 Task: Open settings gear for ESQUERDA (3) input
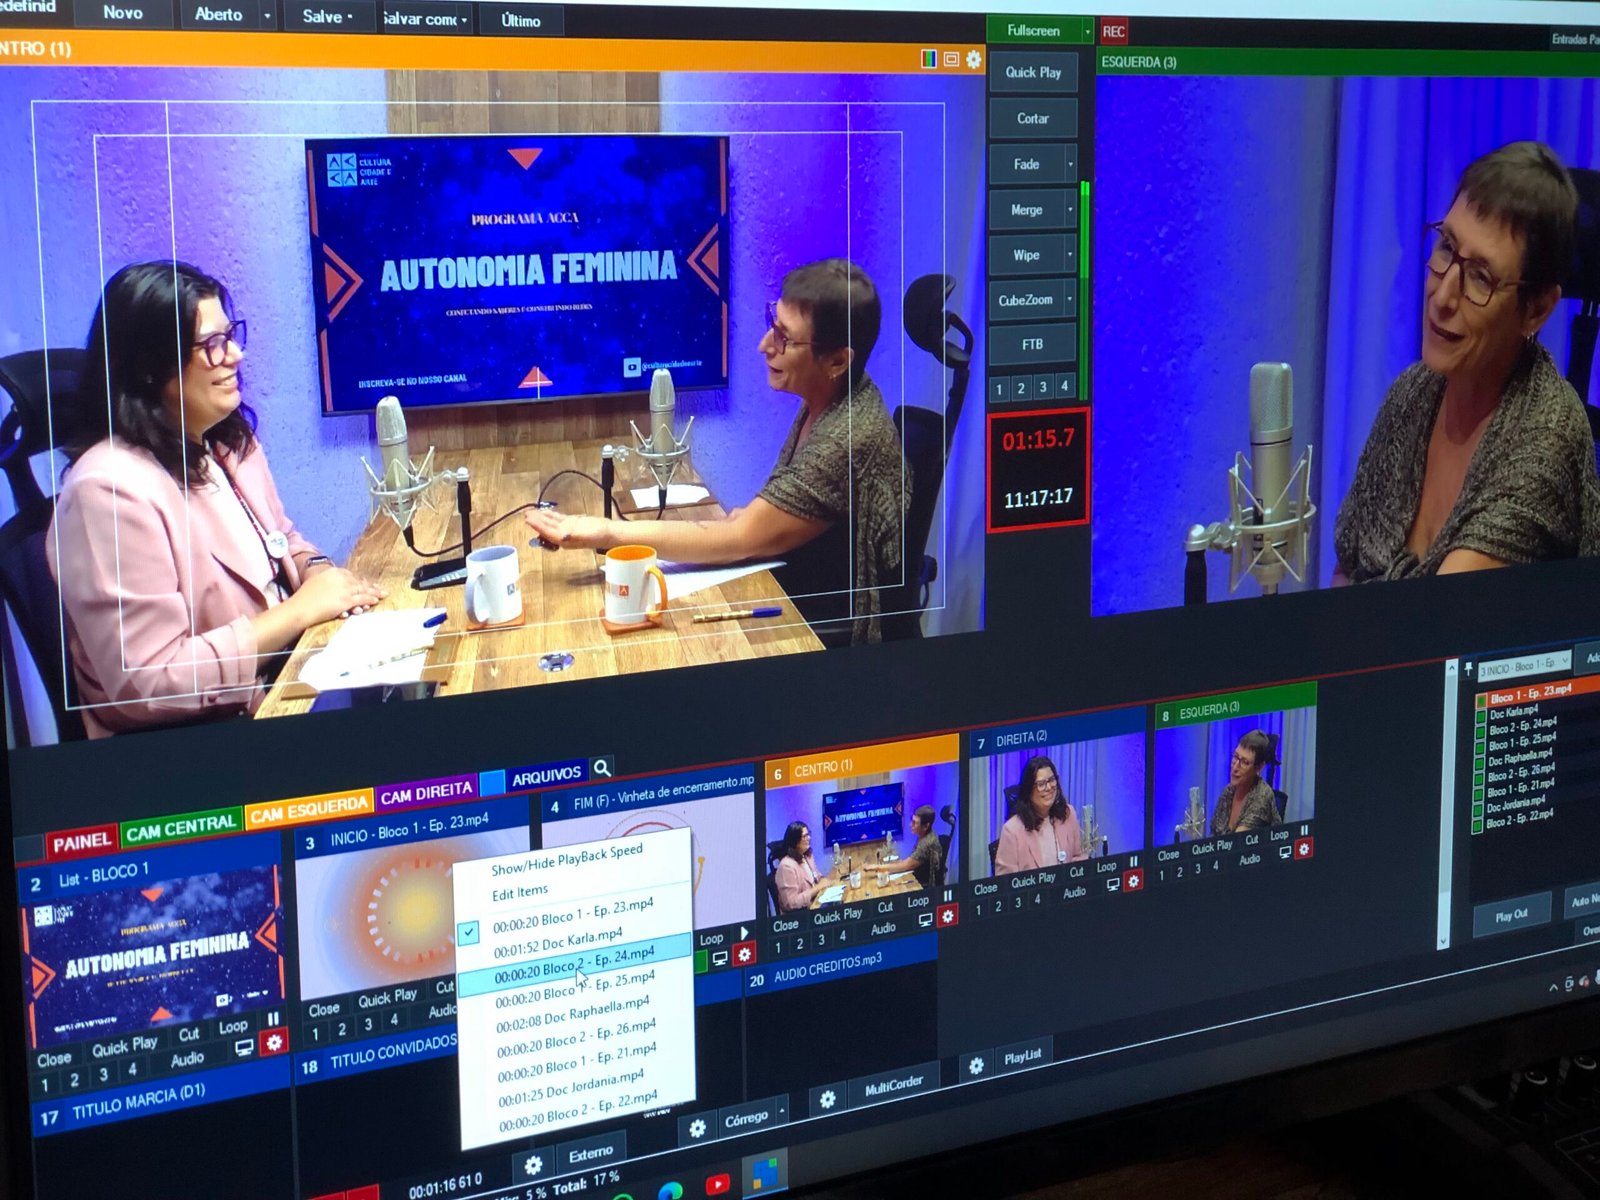(1304, 849)
